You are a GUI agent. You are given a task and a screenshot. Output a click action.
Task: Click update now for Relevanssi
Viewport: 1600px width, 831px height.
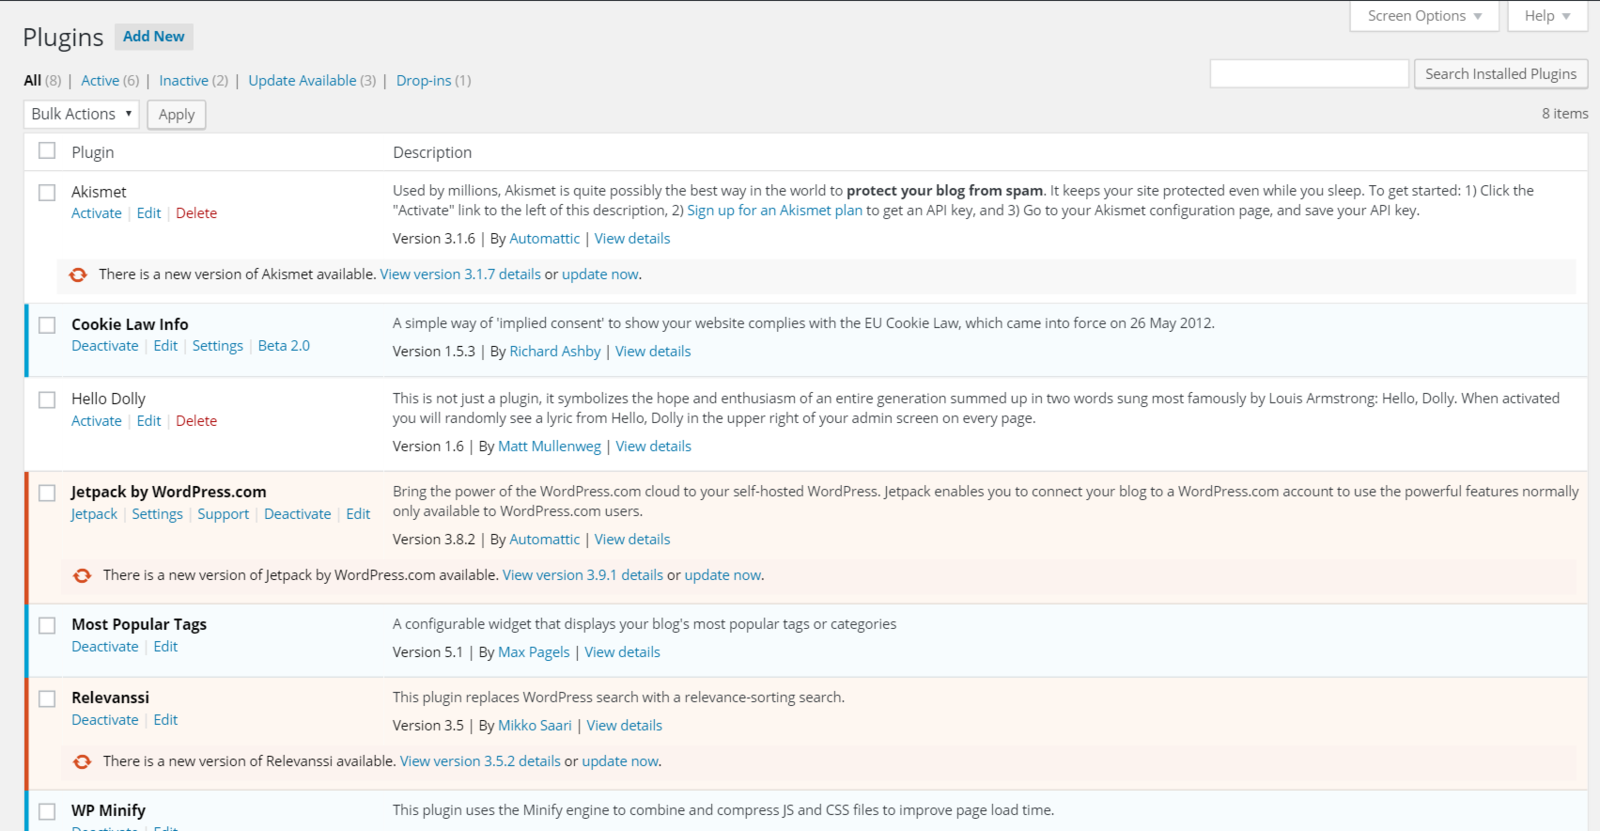pos(620,761)
